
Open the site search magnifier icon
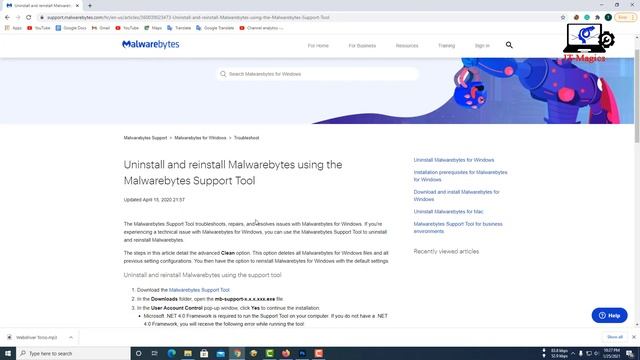click(x=509, y=45)
